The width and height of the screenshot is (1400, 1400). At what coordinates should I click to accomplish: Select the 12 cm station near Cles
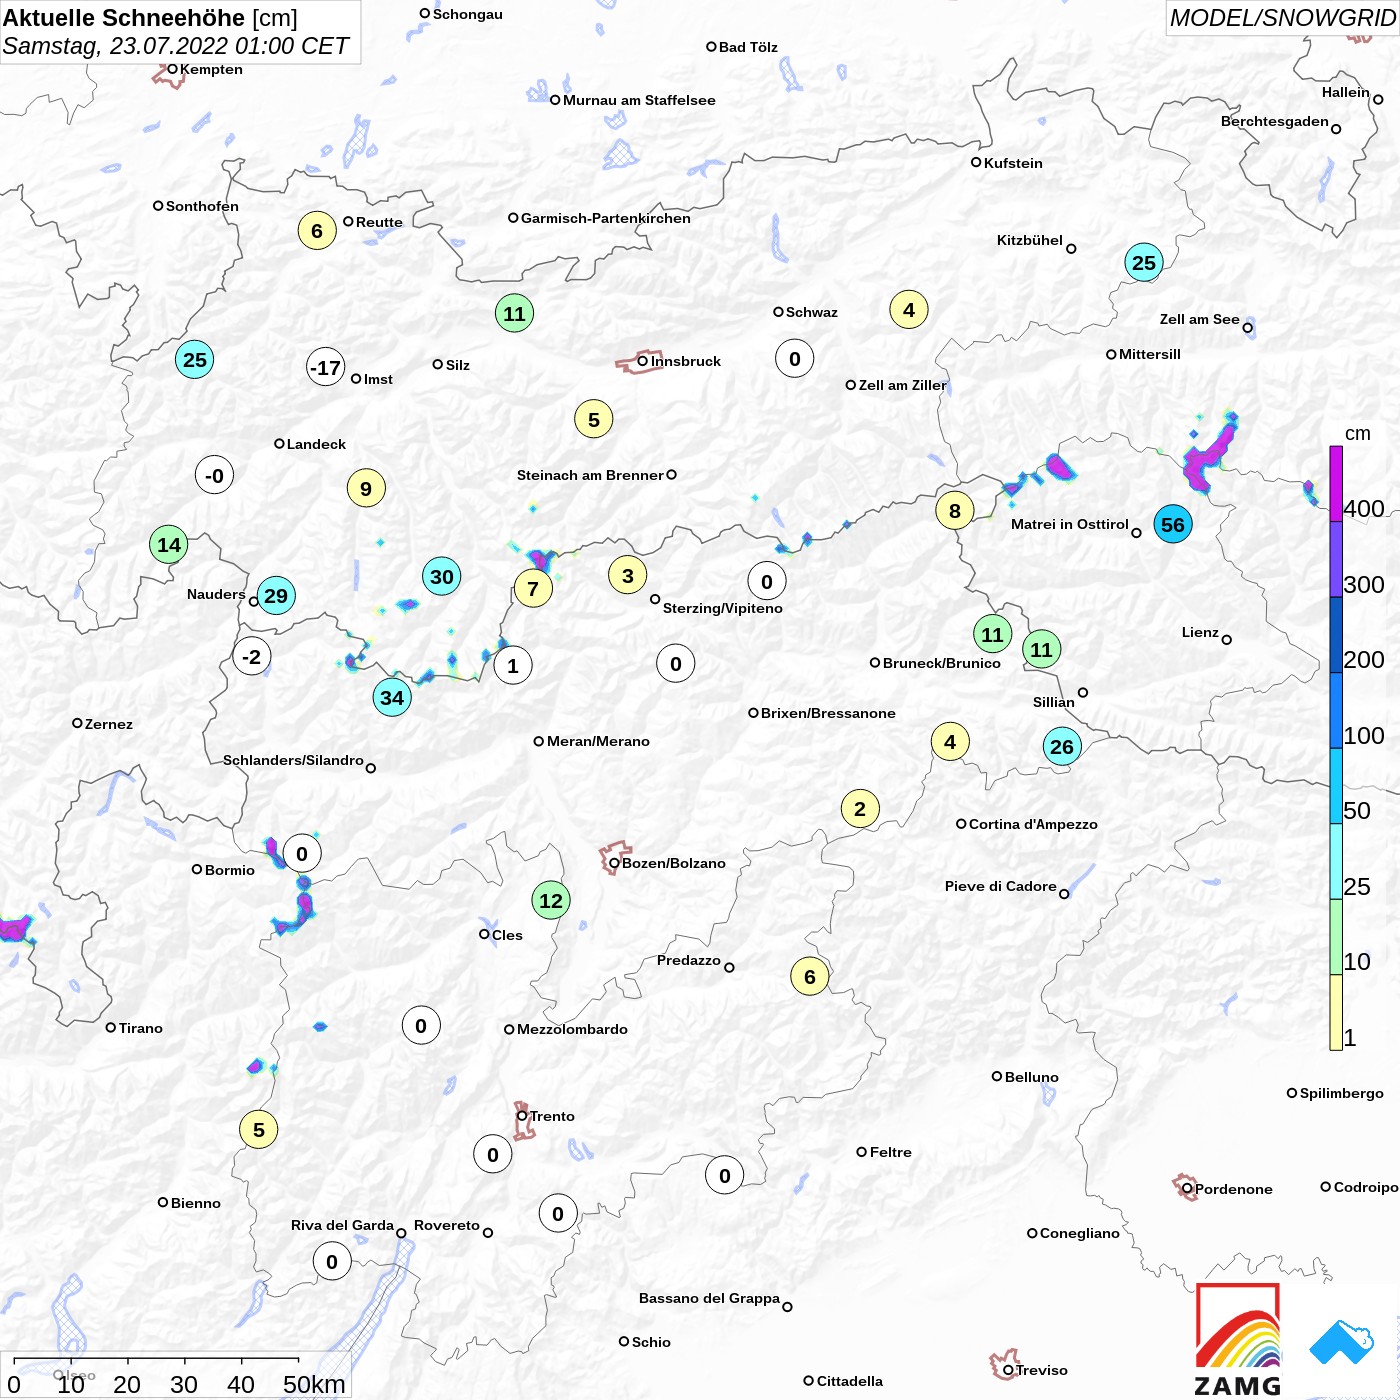[x=551, y=901]
